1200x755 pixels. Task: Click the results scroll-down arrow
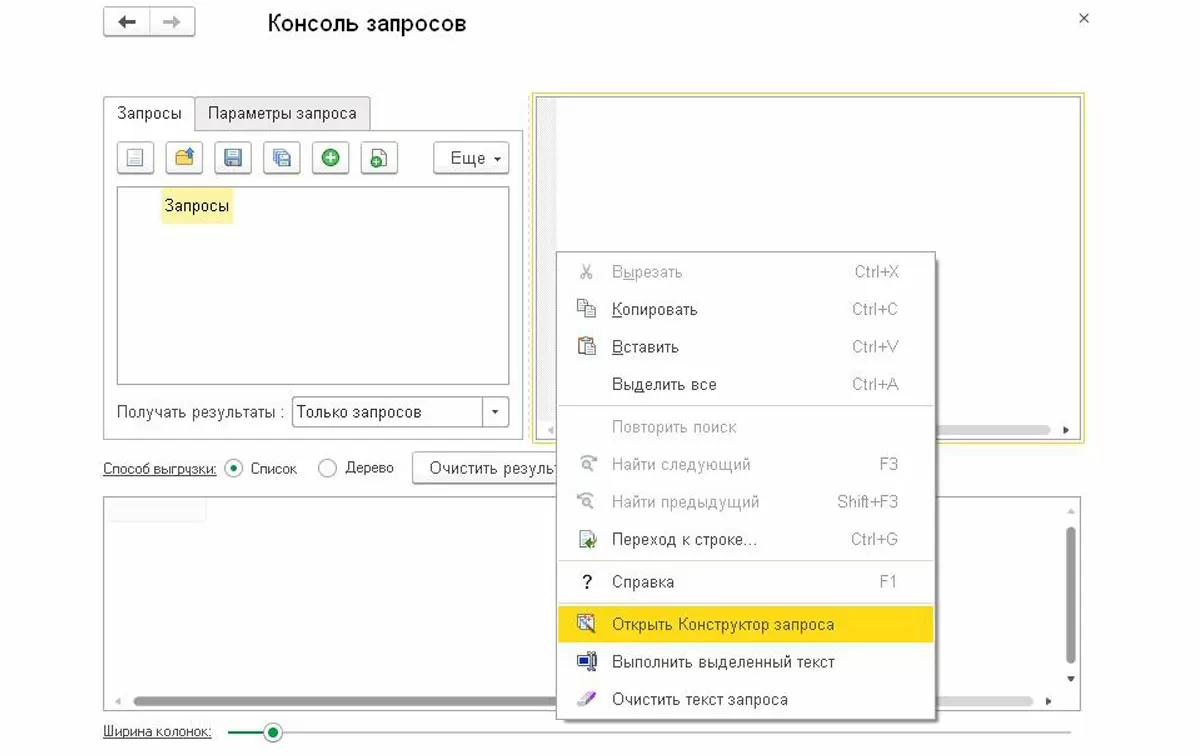click(1071, 679)
